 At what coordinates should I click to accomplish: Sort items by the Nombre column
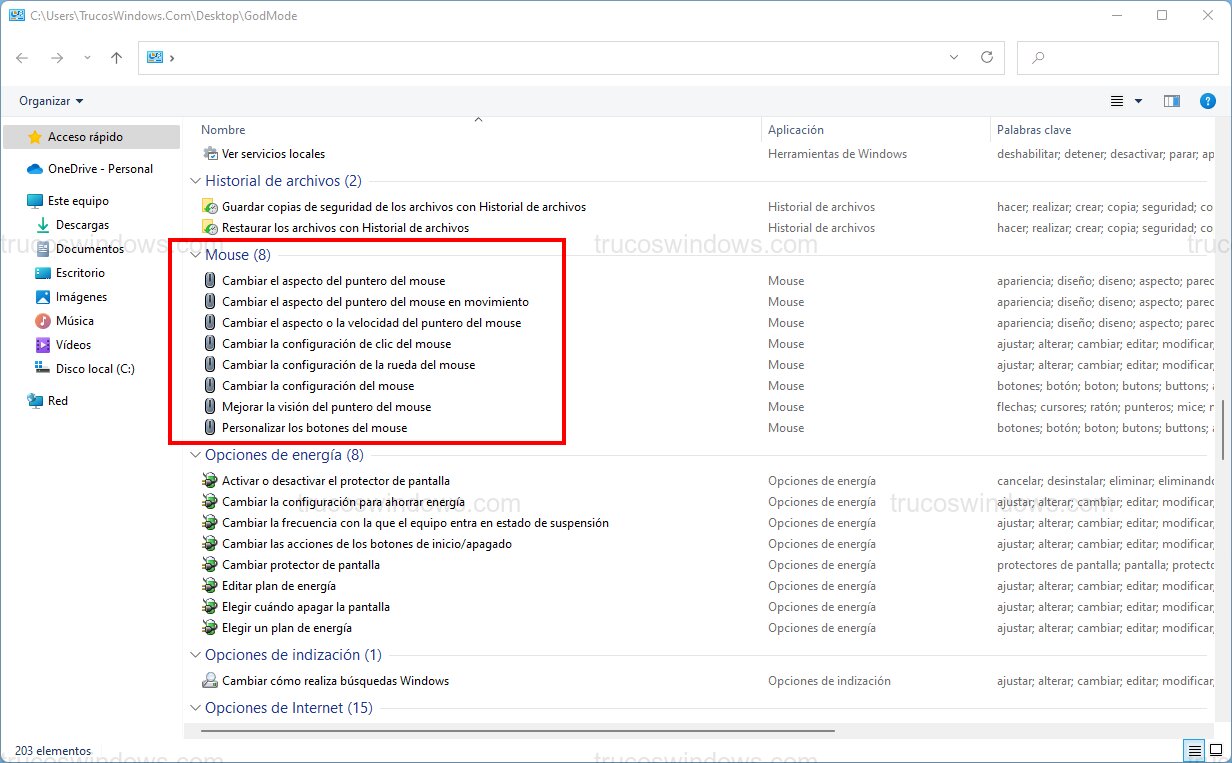pyautogui.click(x=222, y=130)
